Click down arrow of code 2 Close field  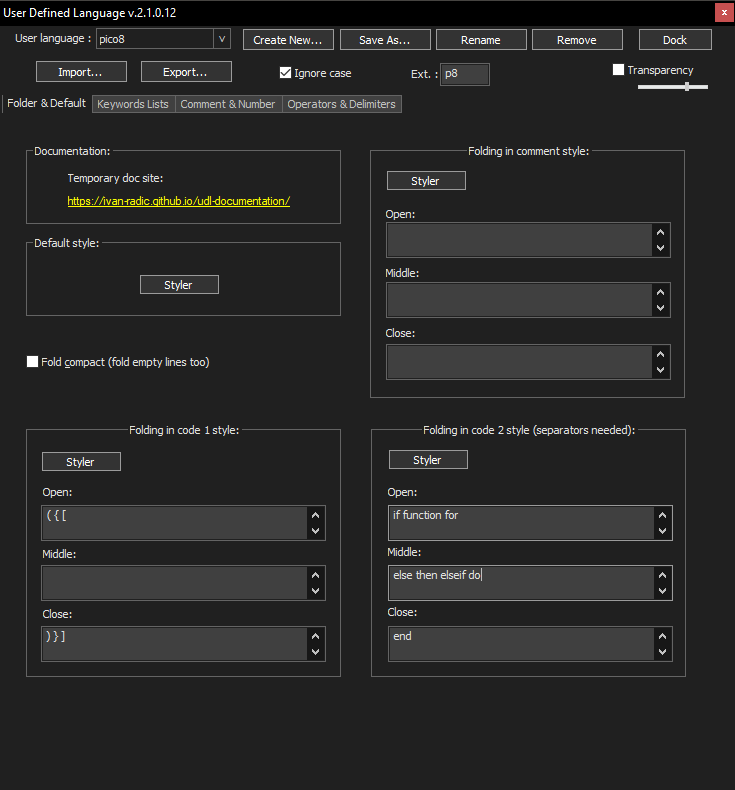[x=662, y=651]
